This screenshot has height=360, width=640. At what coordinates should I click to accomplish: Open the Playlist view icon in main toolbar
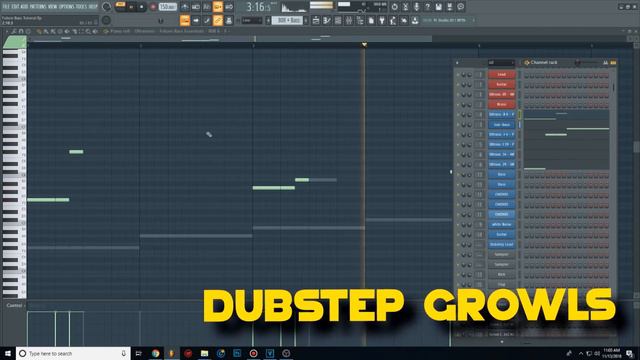pyautogui.click(x=316, y=20)
